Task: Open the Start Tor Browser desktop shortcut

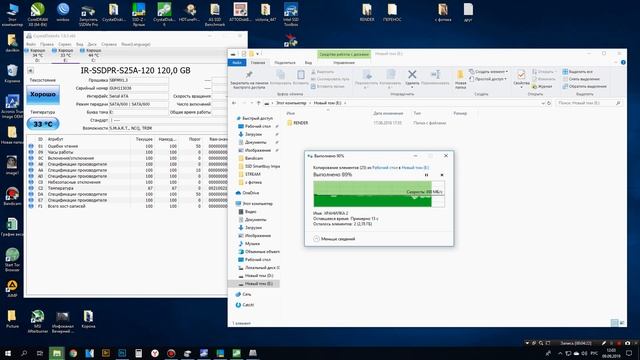Action: click(12, 260)
